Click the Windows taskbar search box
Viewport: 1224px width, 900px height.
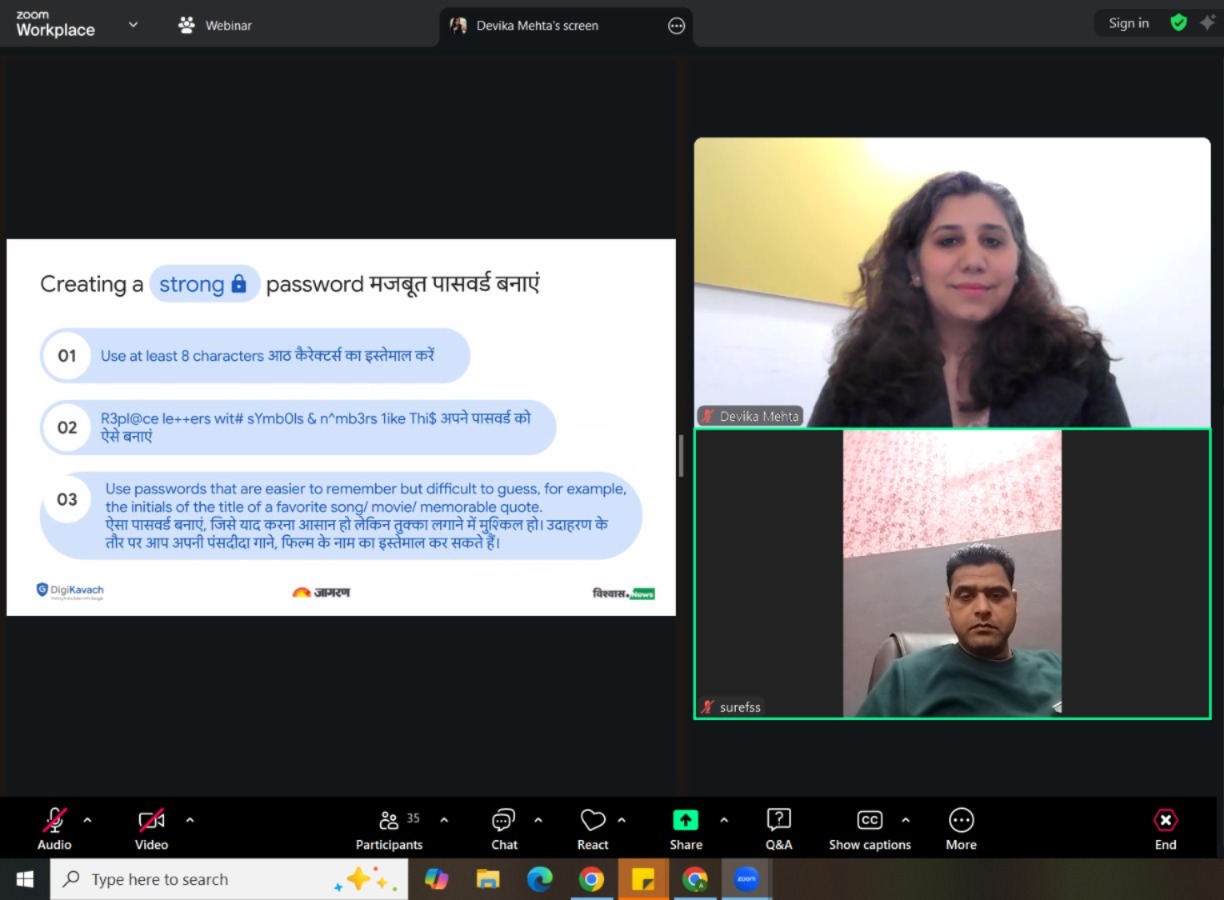point(200,879)
